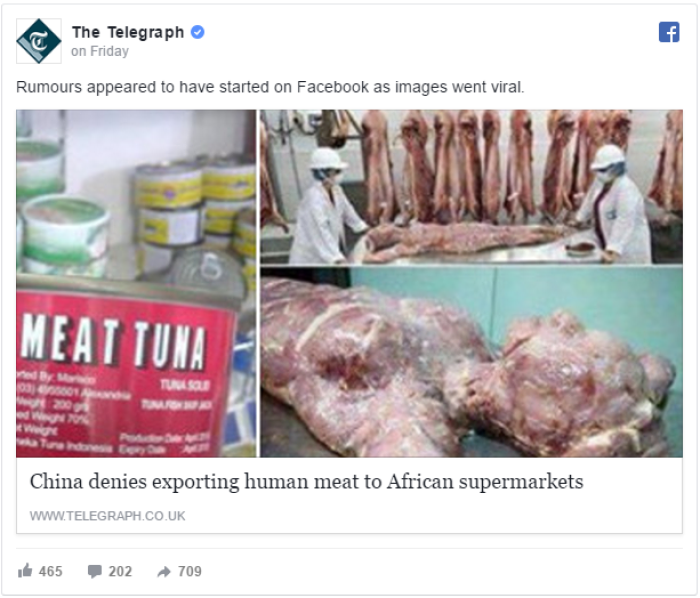Click the thumbs-up like icon
This screenshot has width=700, height=598.
click(x=25, y=571)
